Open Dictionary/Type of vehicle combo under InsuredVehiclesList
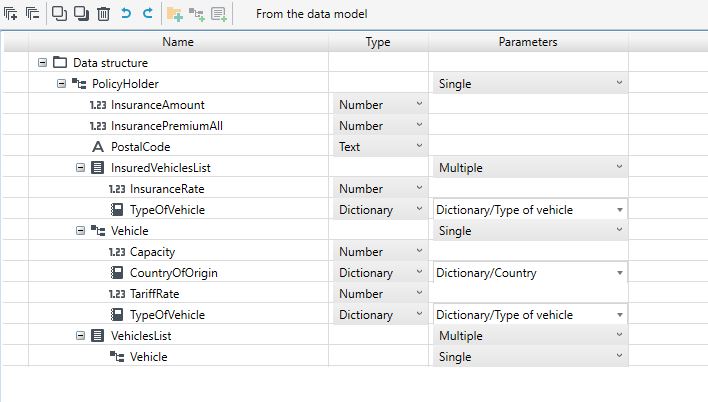This screenshot has height=402, width=708. [530, 210]
